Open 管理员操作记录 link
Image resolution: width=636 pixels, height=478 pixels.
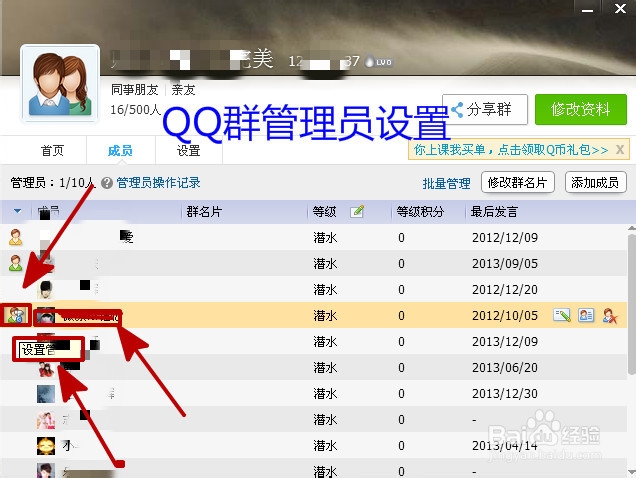coord(159,183)
